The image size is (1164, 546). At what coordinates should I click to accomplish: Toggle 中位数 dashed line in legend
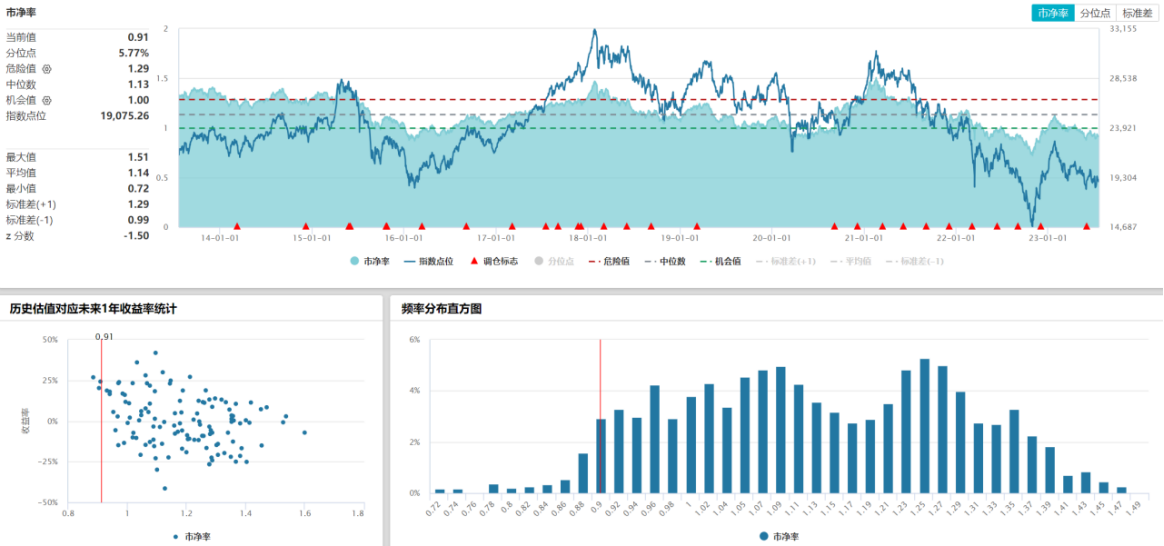pos(665,261)
